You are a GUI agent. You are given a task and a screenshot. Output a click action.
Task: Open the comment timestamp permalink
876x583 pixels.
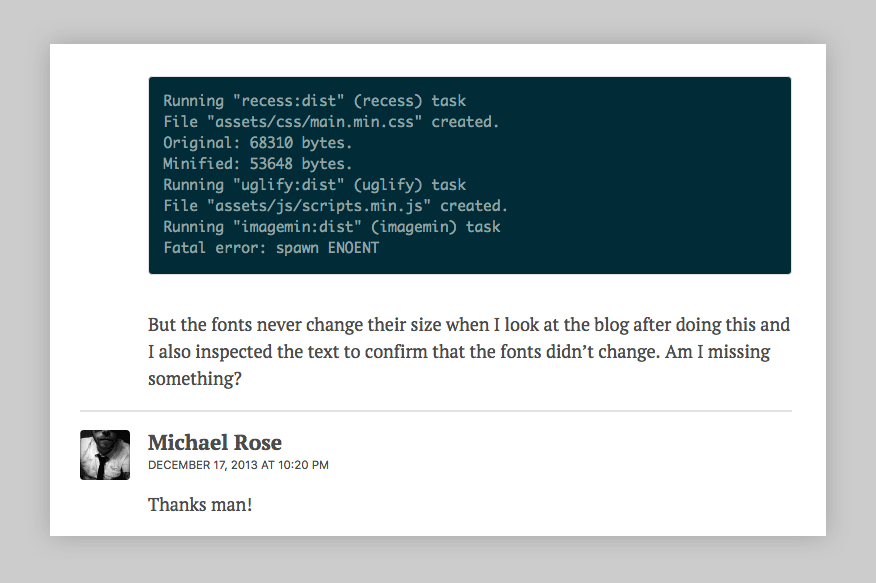(x=237, y=465)
